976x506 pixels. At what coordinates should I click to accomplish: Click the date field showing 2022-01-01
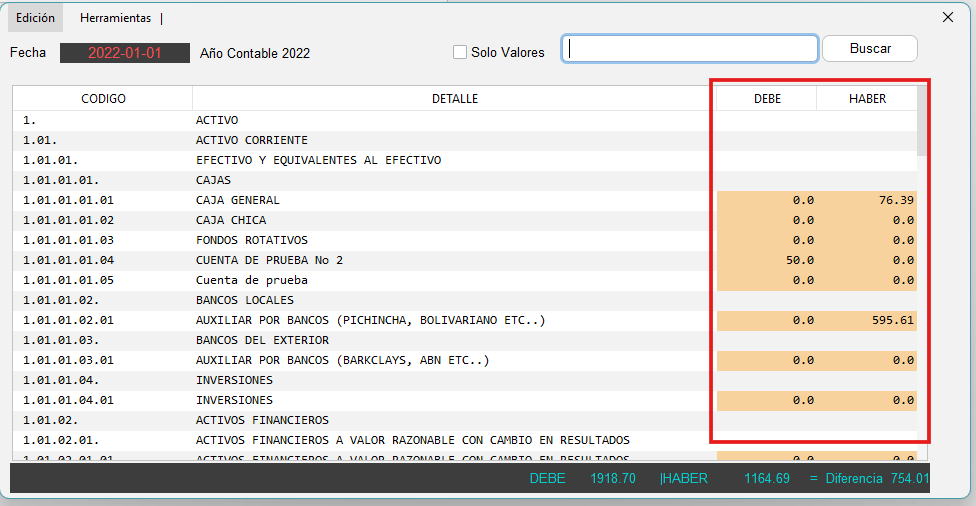point(125,53)
